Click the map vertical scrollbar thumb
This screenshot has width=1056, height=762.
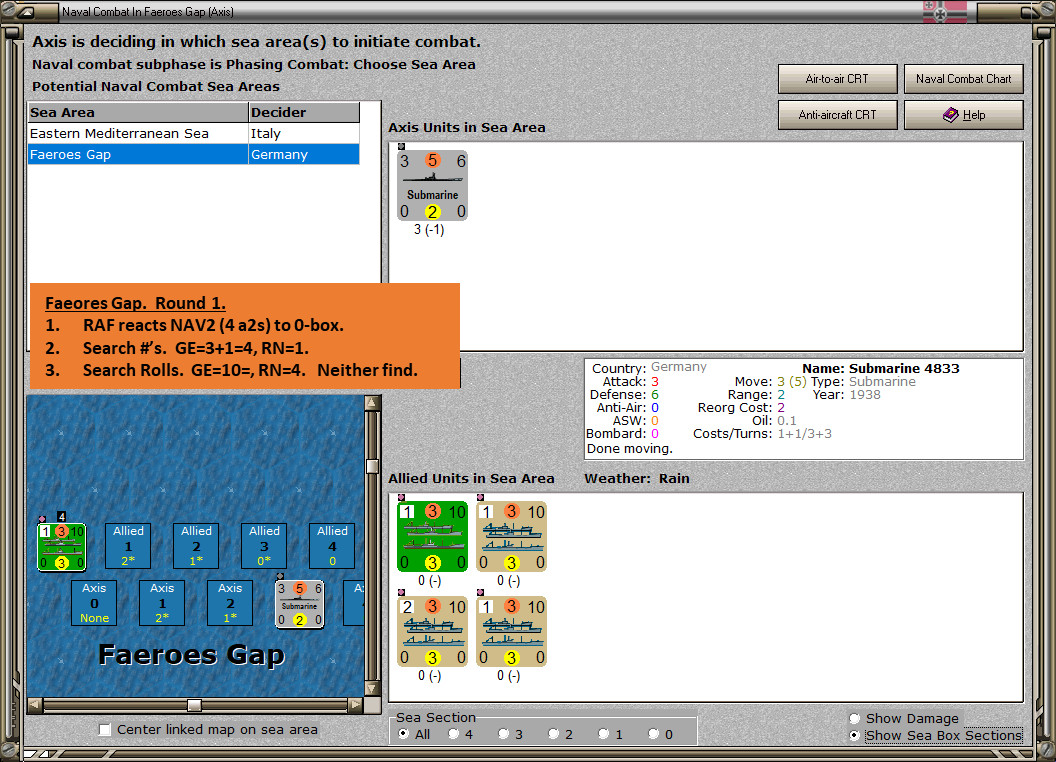(x=372, y=466)
